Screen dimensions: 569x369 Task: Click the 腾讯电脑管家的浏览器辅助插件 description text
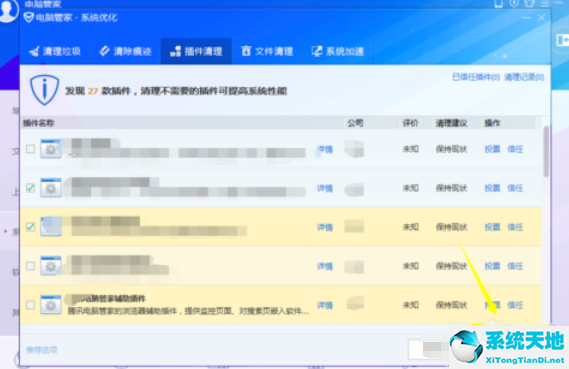(188, 311)
